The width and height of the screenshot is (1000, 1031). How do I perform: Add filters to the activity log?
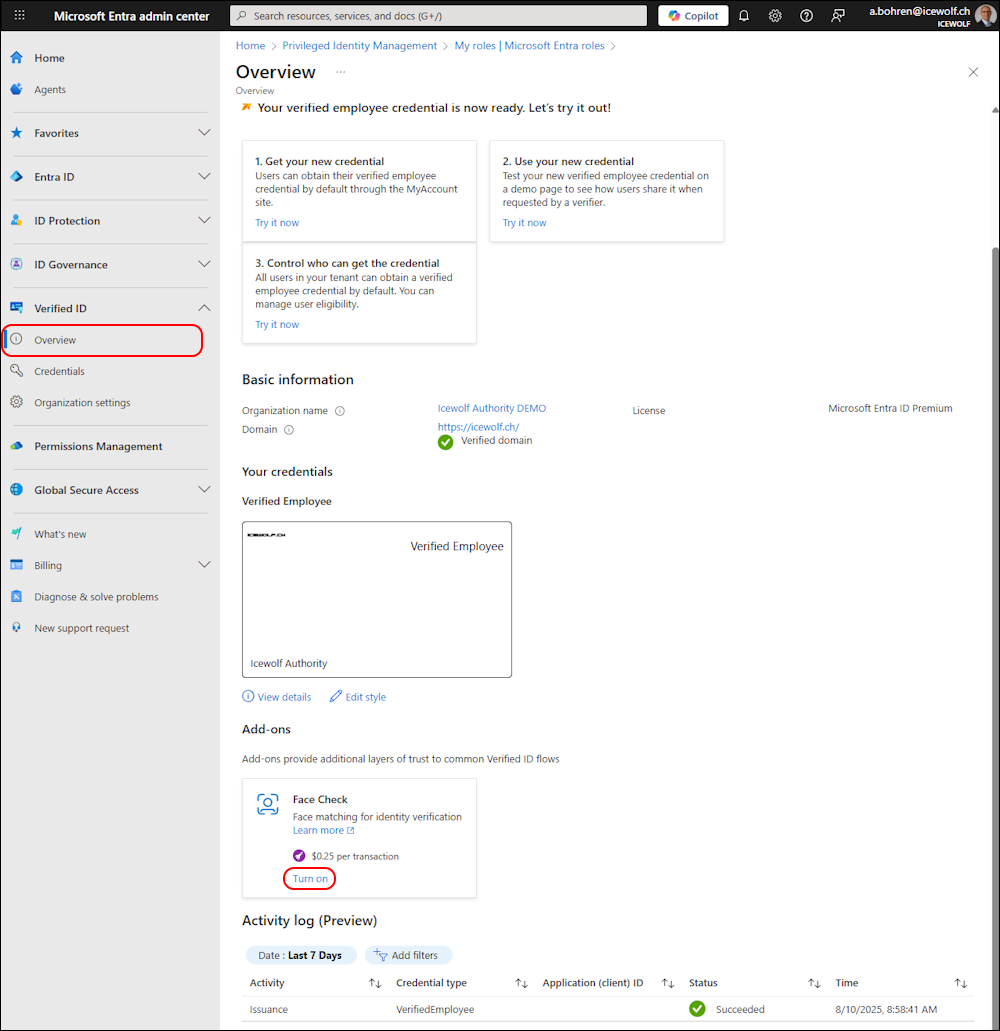click(x=409, y=955)
